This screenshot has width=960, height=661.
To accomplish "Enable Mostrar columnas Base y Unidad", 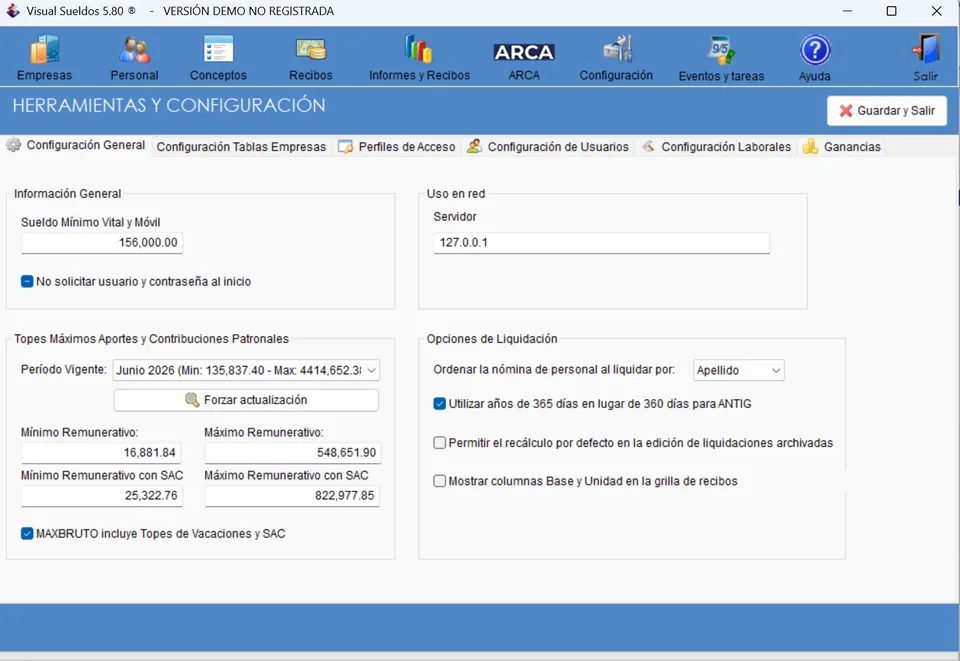I will coord(440,481).
